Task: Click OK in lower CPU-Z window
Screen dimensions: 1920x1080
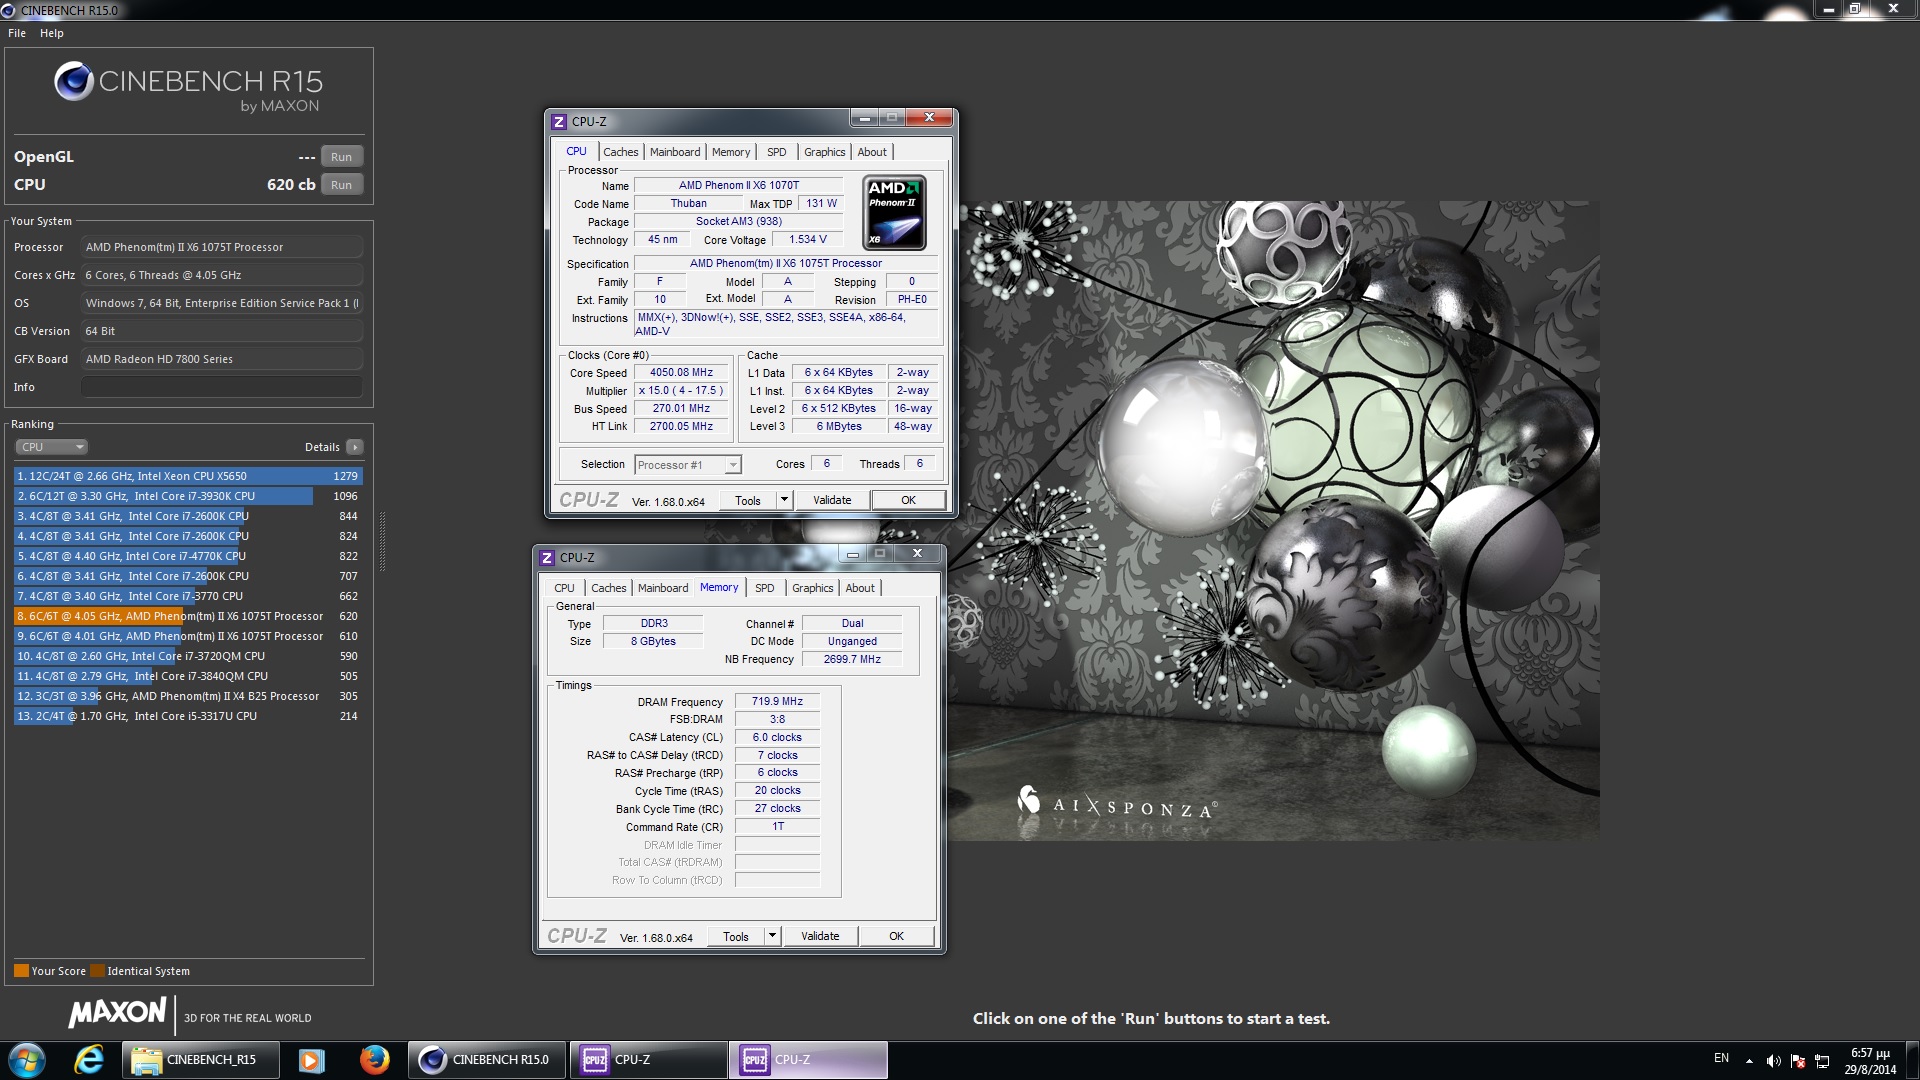Action: click(x=896, y=936)
